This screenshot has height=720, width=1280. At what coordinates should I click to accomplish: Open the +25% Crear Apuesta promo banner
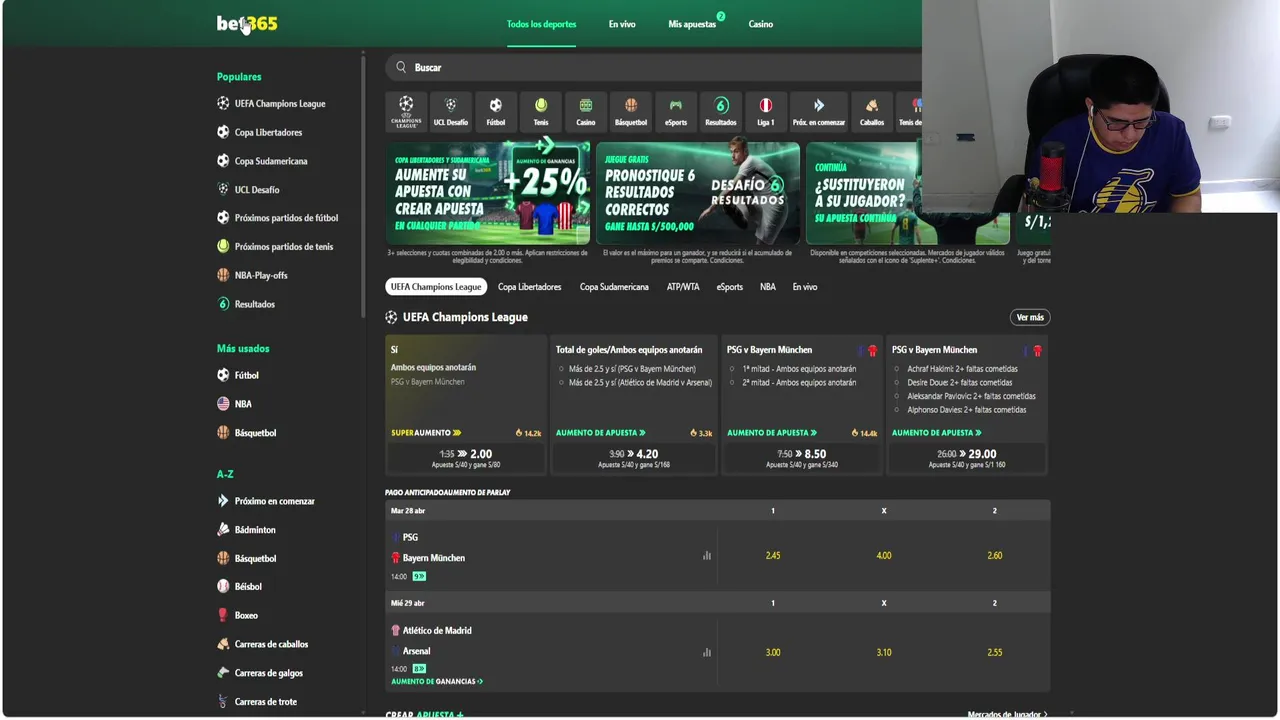(488, 193)
